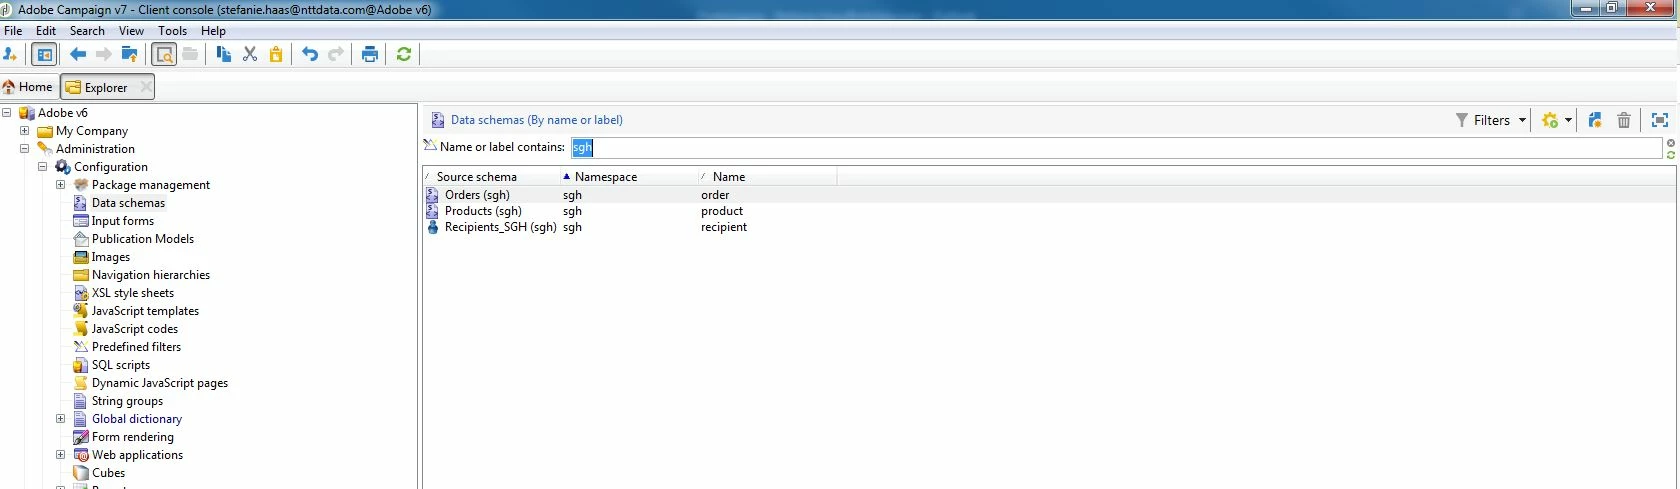
Task: Select Dynamic JavaScript pages in the tree
Action: [160, 383]
